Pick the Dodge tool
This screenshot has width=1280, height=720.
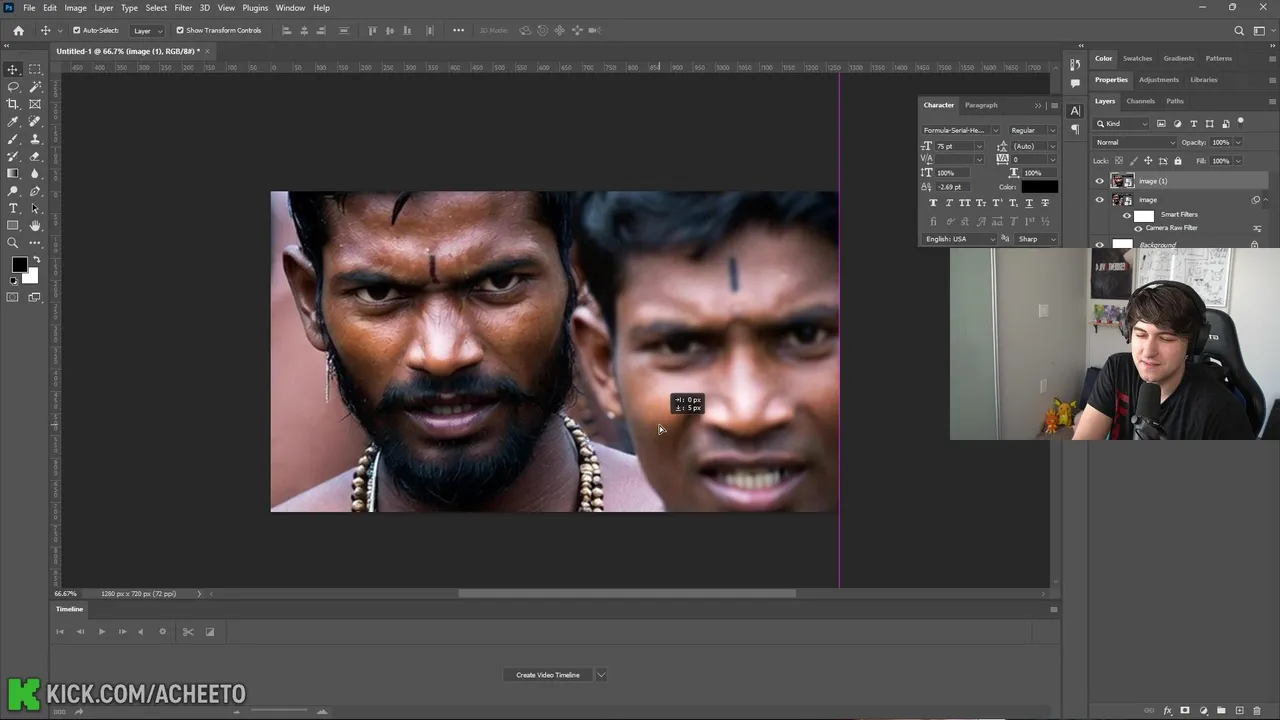coord(13,191)
